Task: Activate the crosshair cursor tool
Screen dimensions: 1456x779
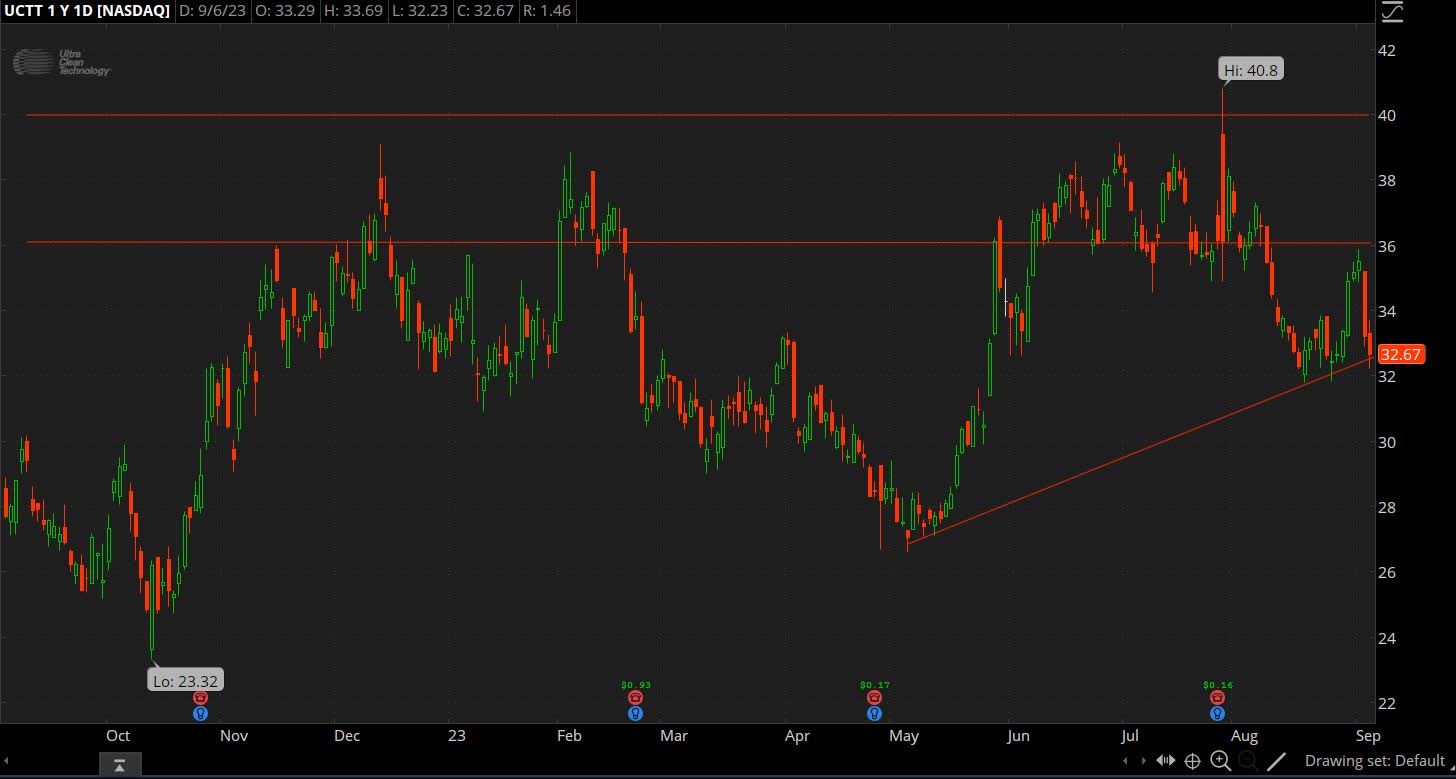Action: (1192, 761)
